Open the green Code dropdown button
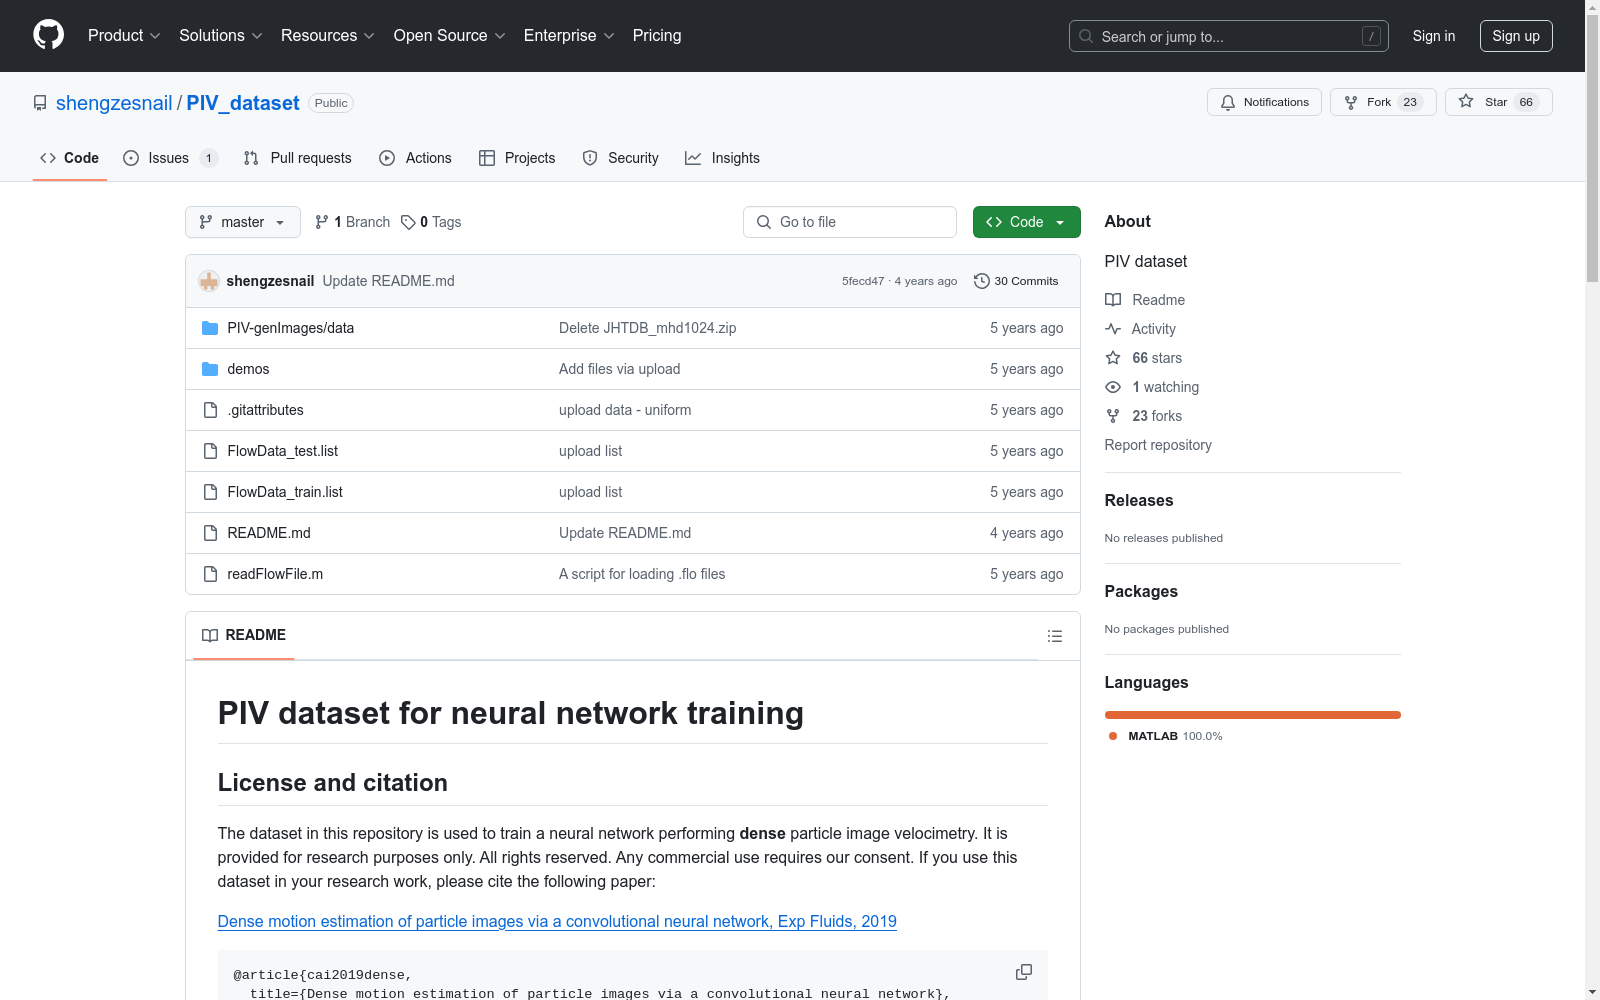This screenshot has width=1600, height=1000. pyautogui.click(x=1026, y=222)
